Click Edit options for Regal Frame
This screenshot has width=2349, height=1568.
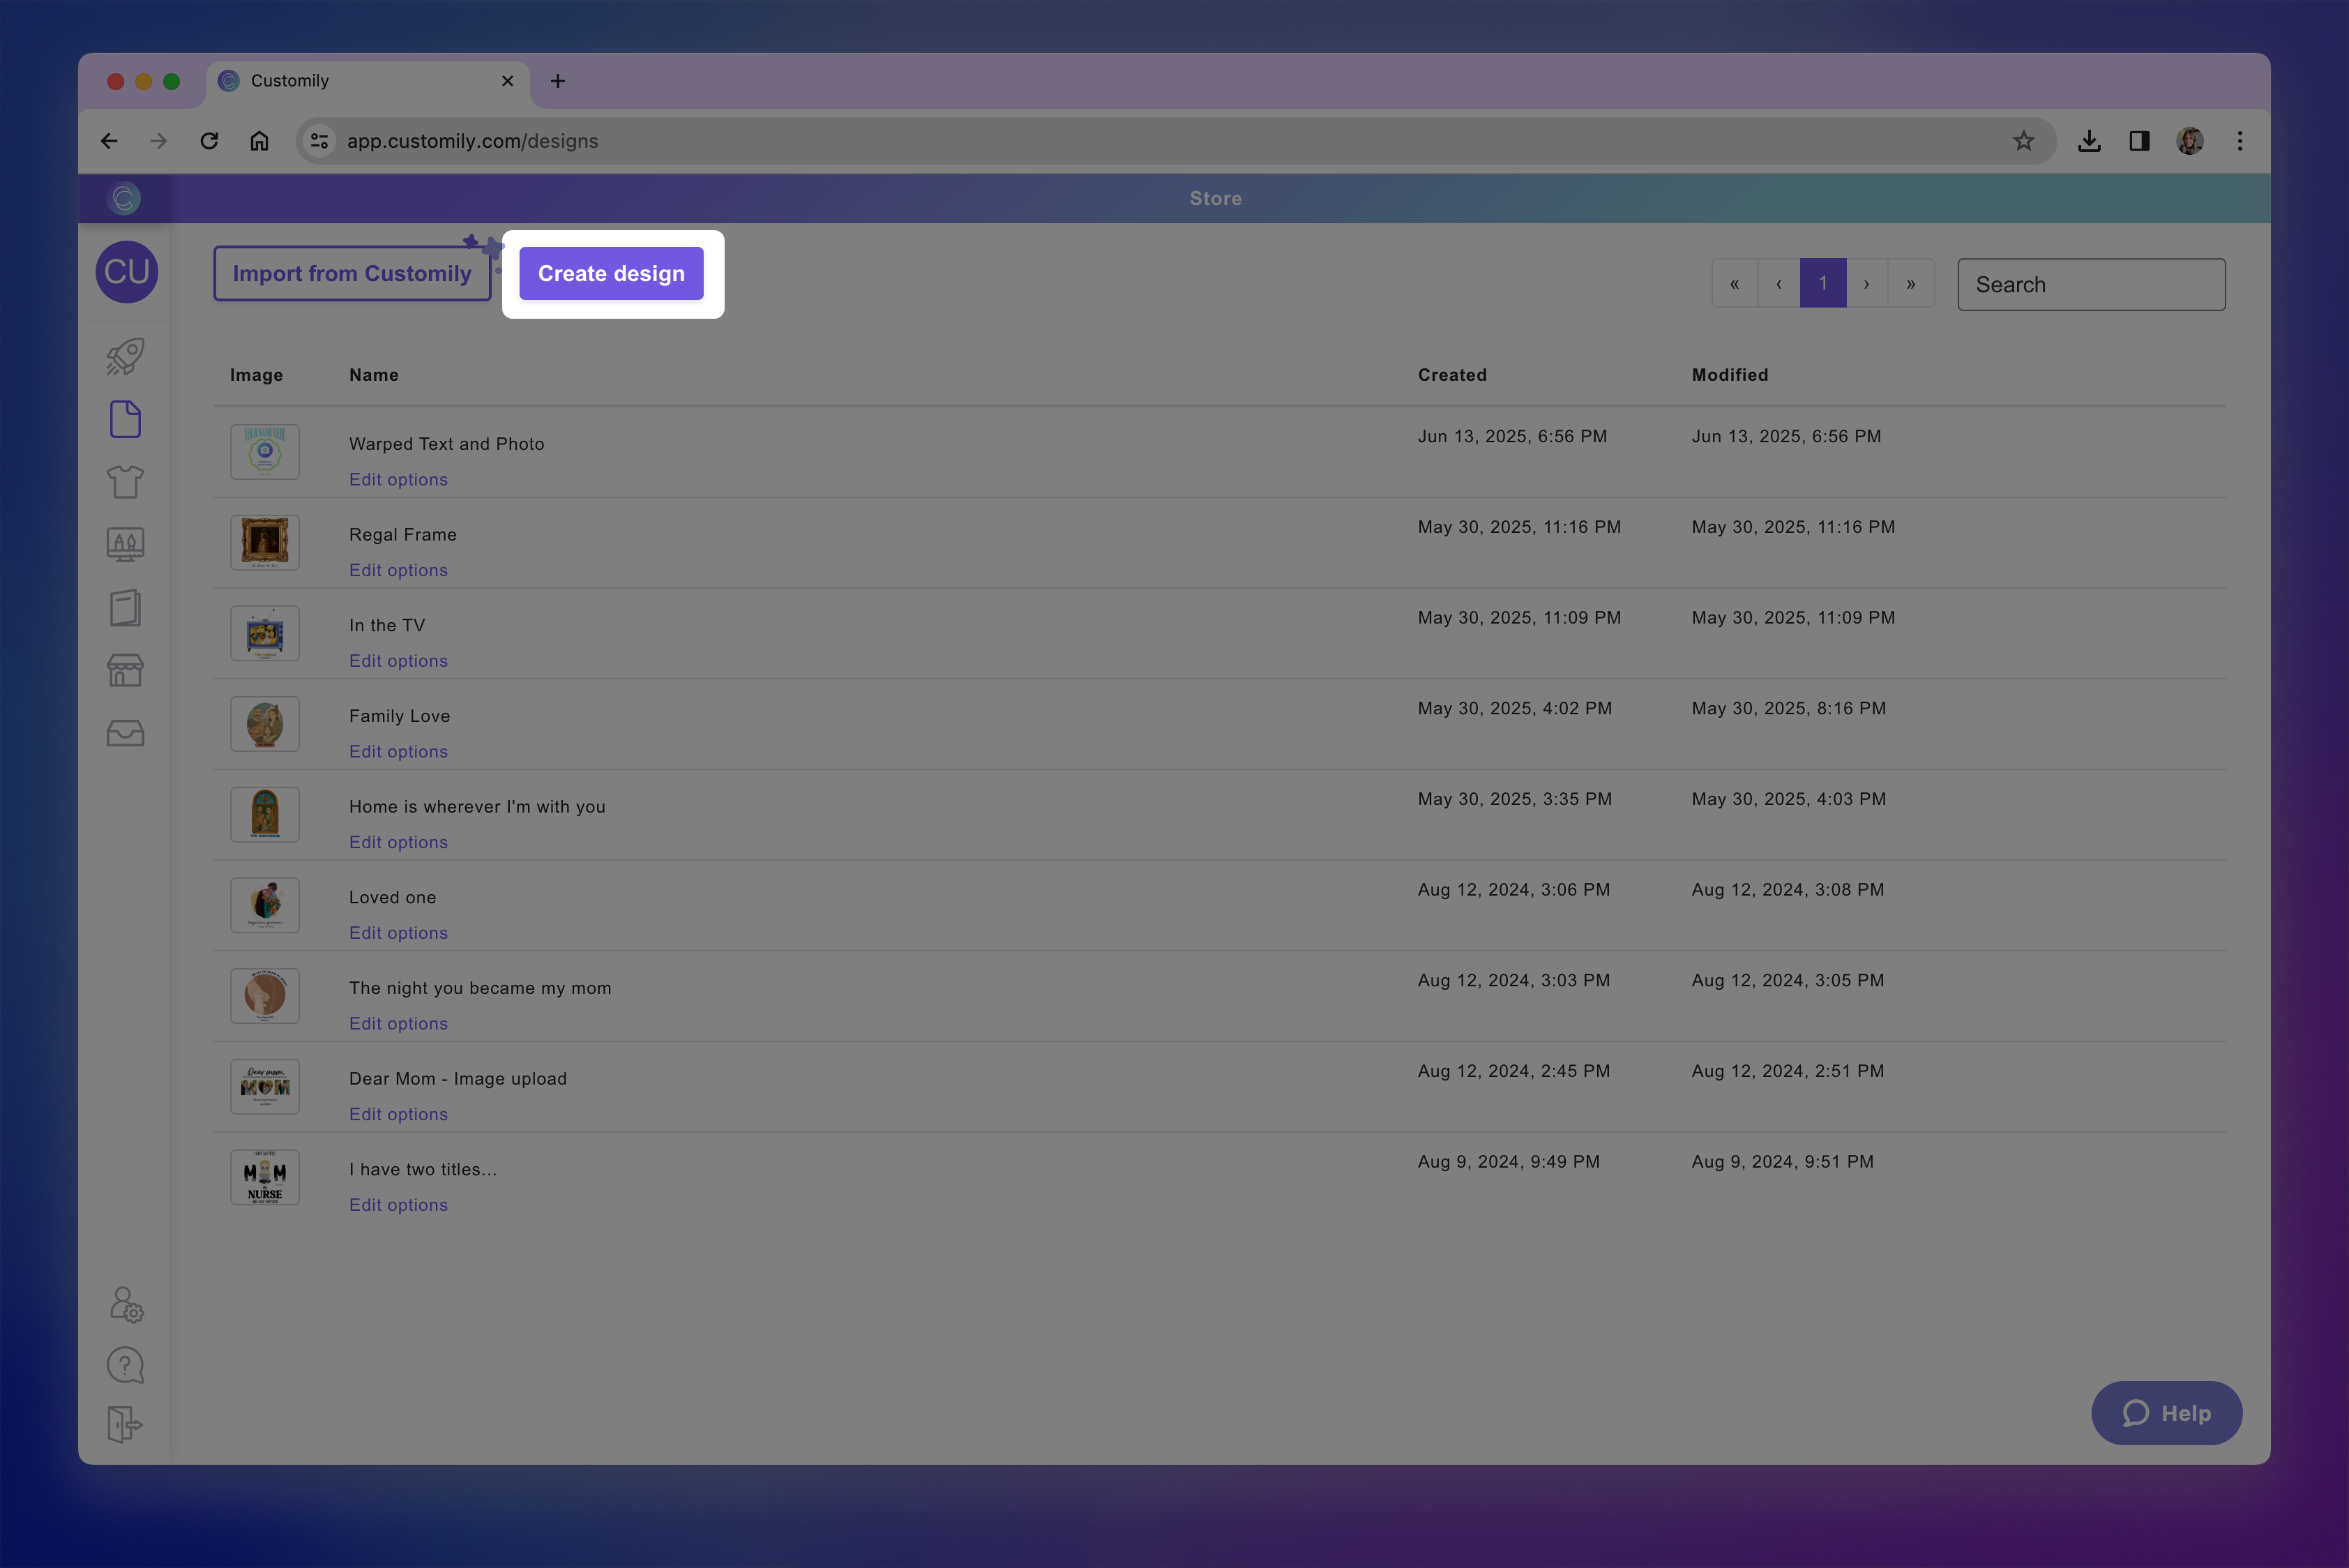[x=398, y=570]
